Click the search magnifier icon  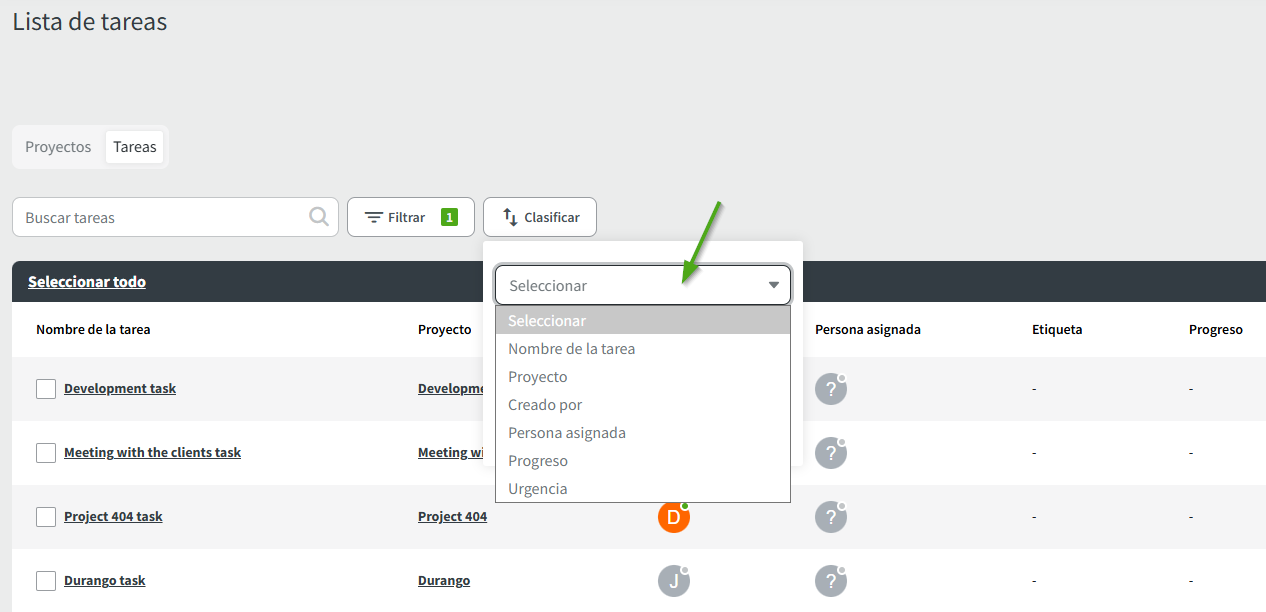click(x=319, y=217)
